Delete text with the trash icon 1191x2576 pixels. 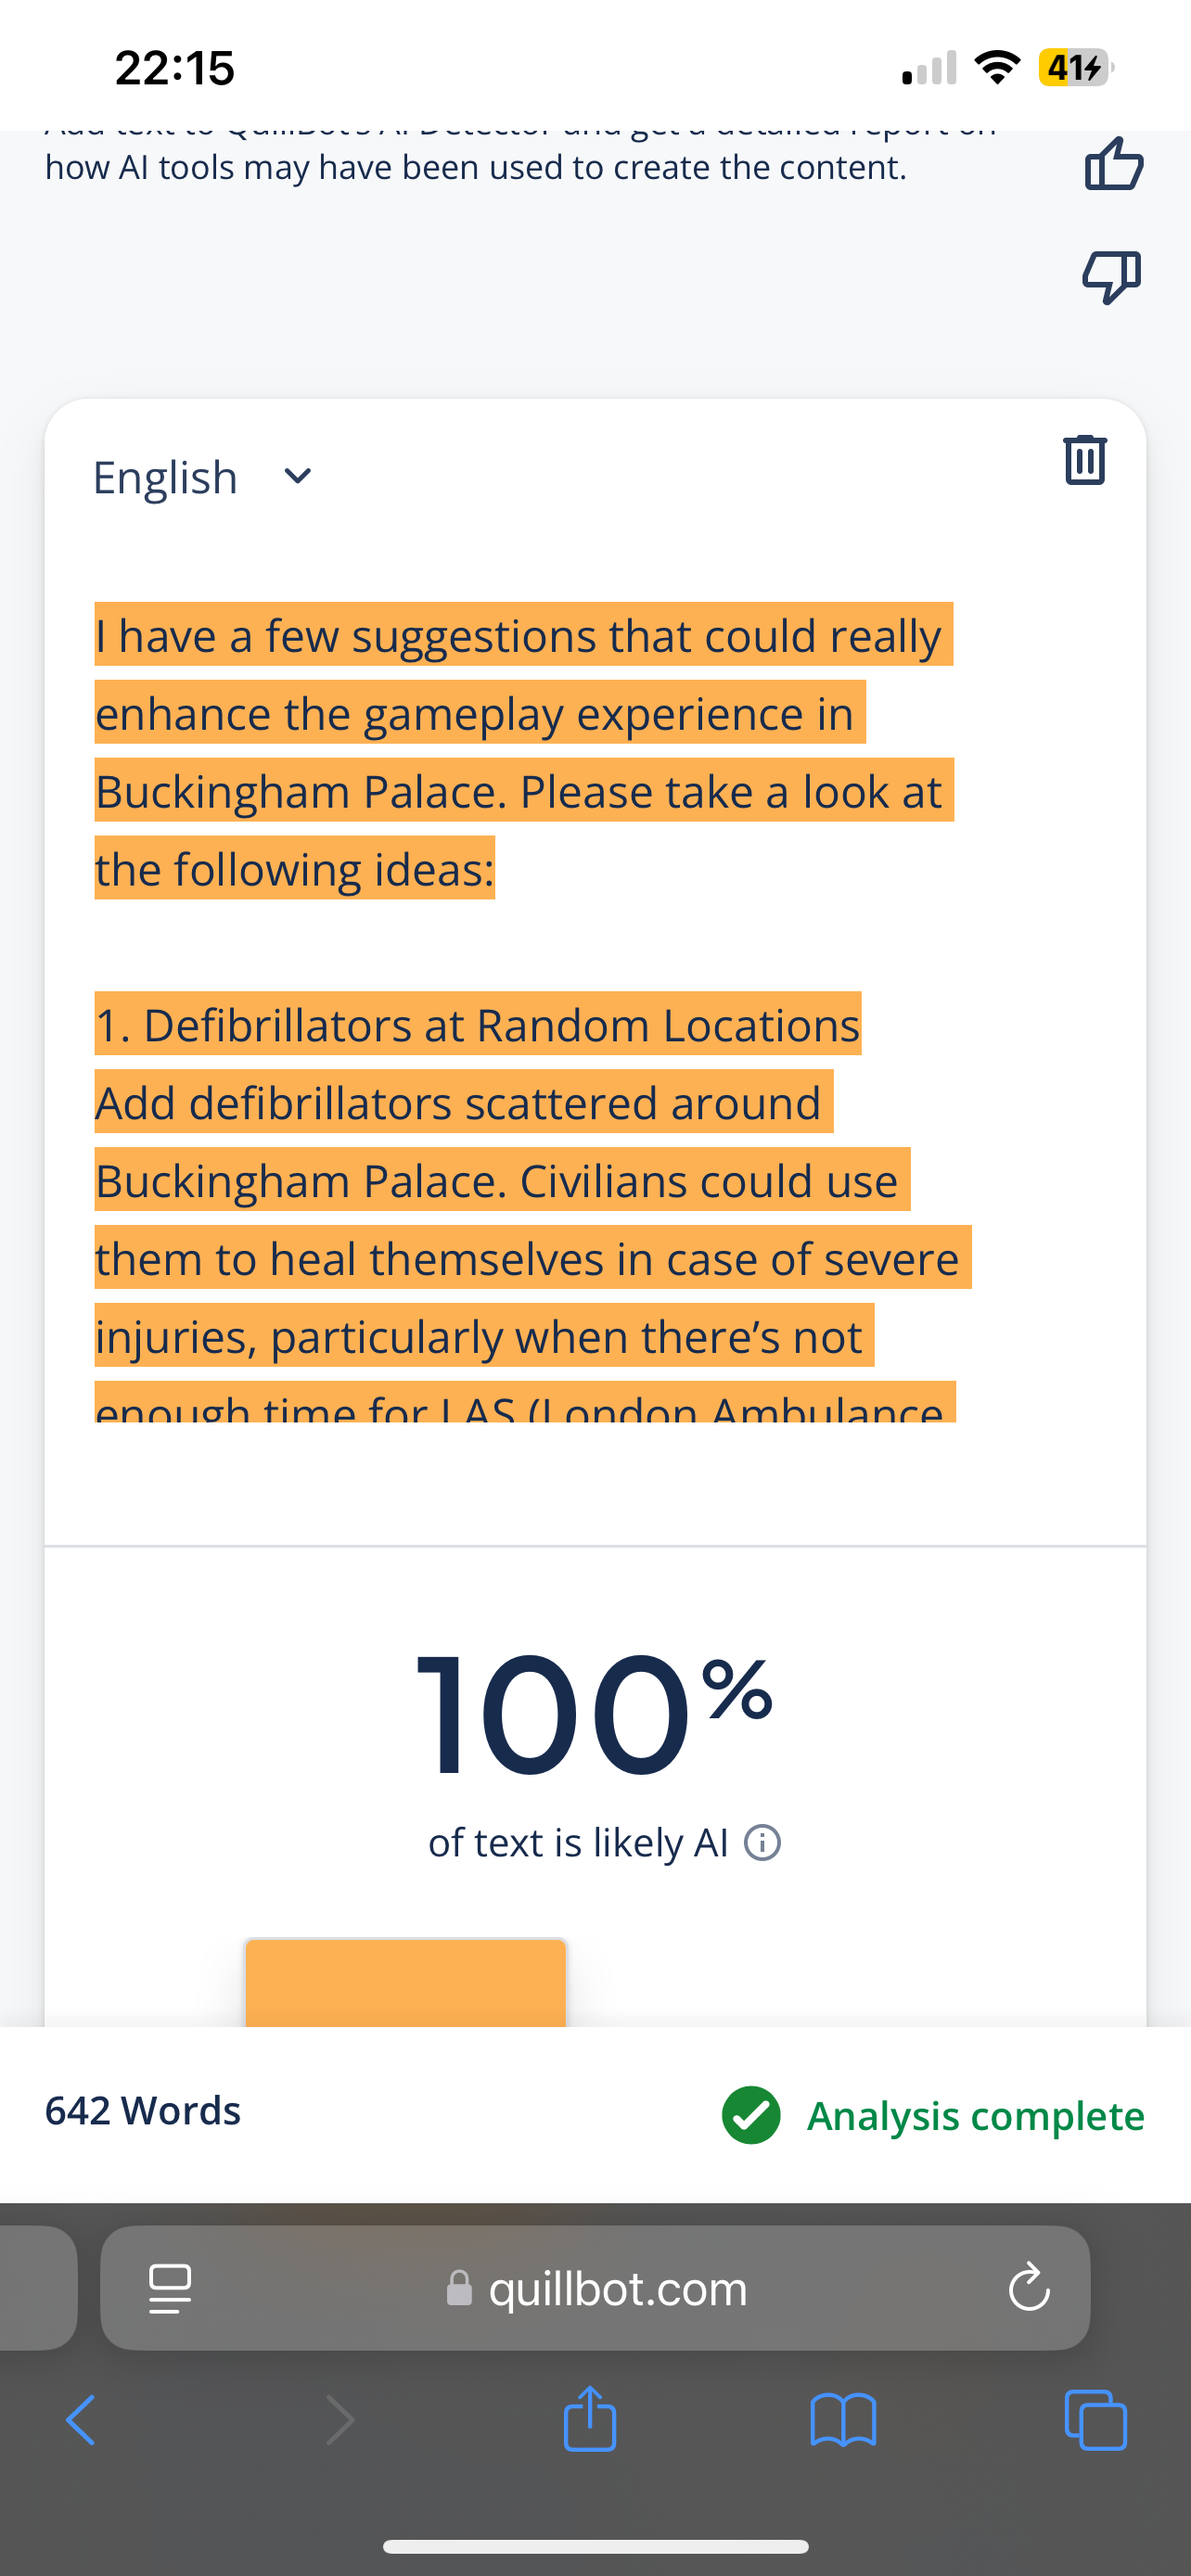pos(1085,459)
